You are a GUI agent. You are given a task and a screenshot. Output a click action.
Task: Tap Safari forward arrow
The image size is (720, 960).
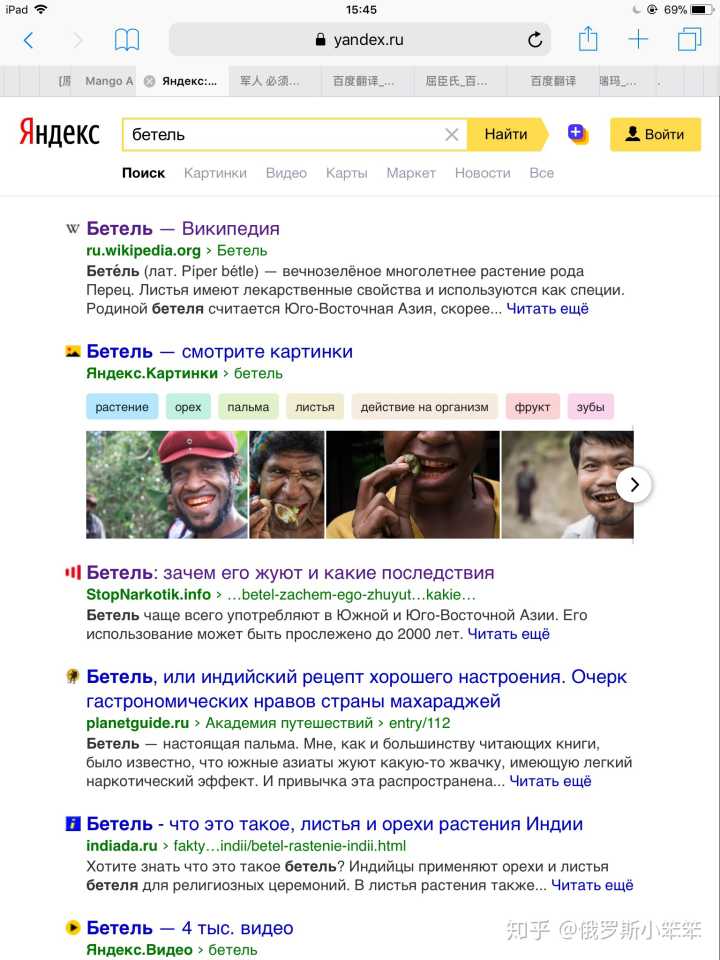coord(78,40)
